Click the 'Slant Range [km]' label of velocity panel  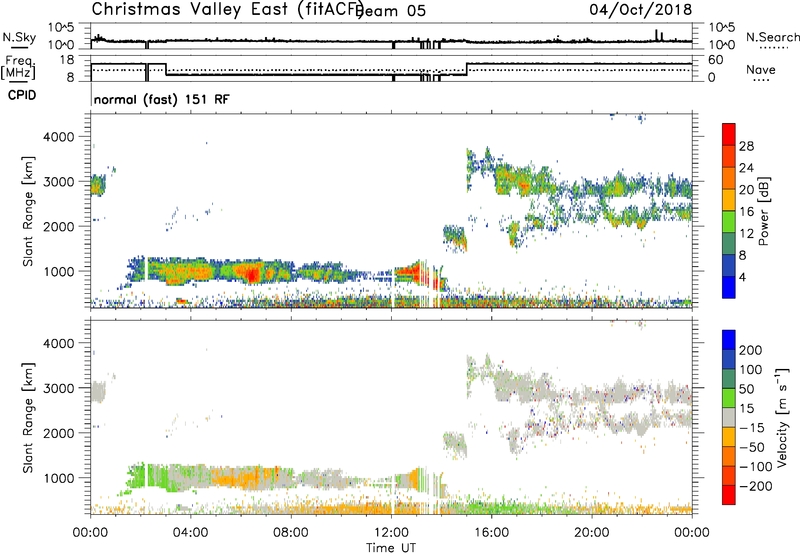click(29, 418)
